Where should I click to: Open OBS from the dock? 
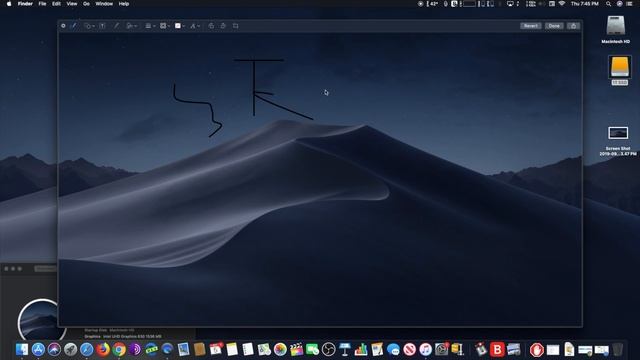[x=329, y=349]
